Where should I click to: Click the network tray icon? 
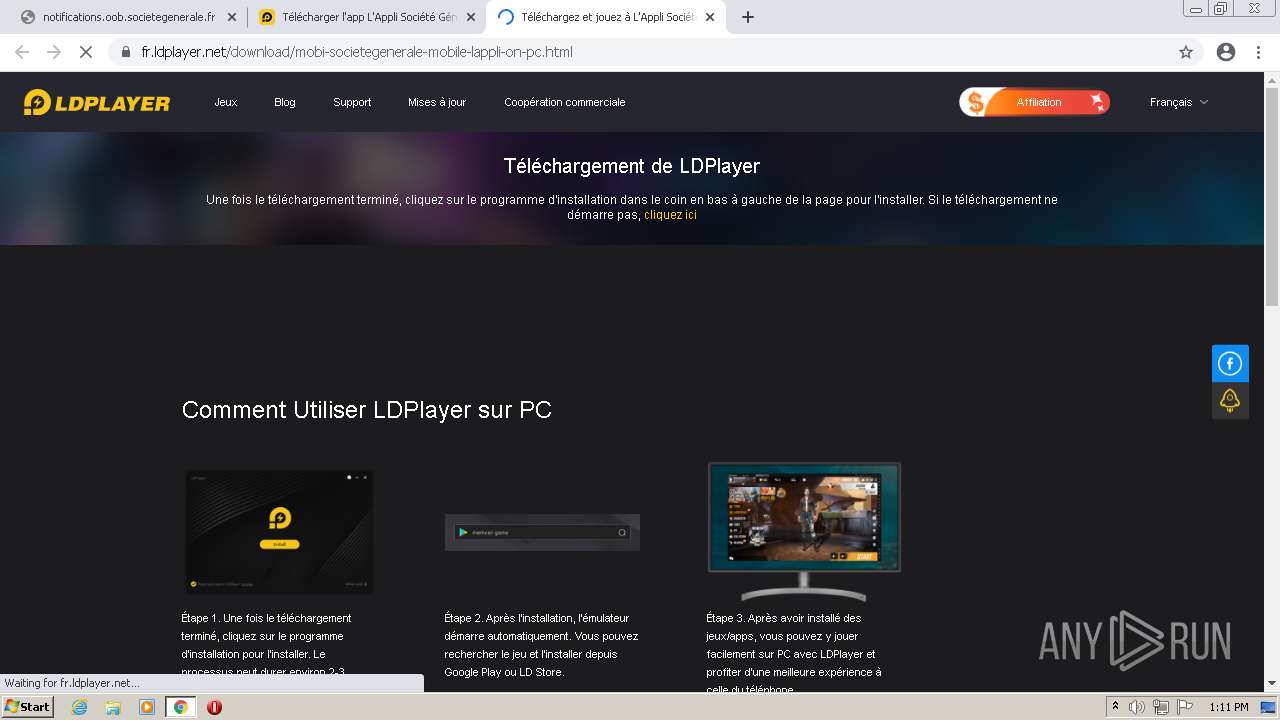(x=1160, y=707)
